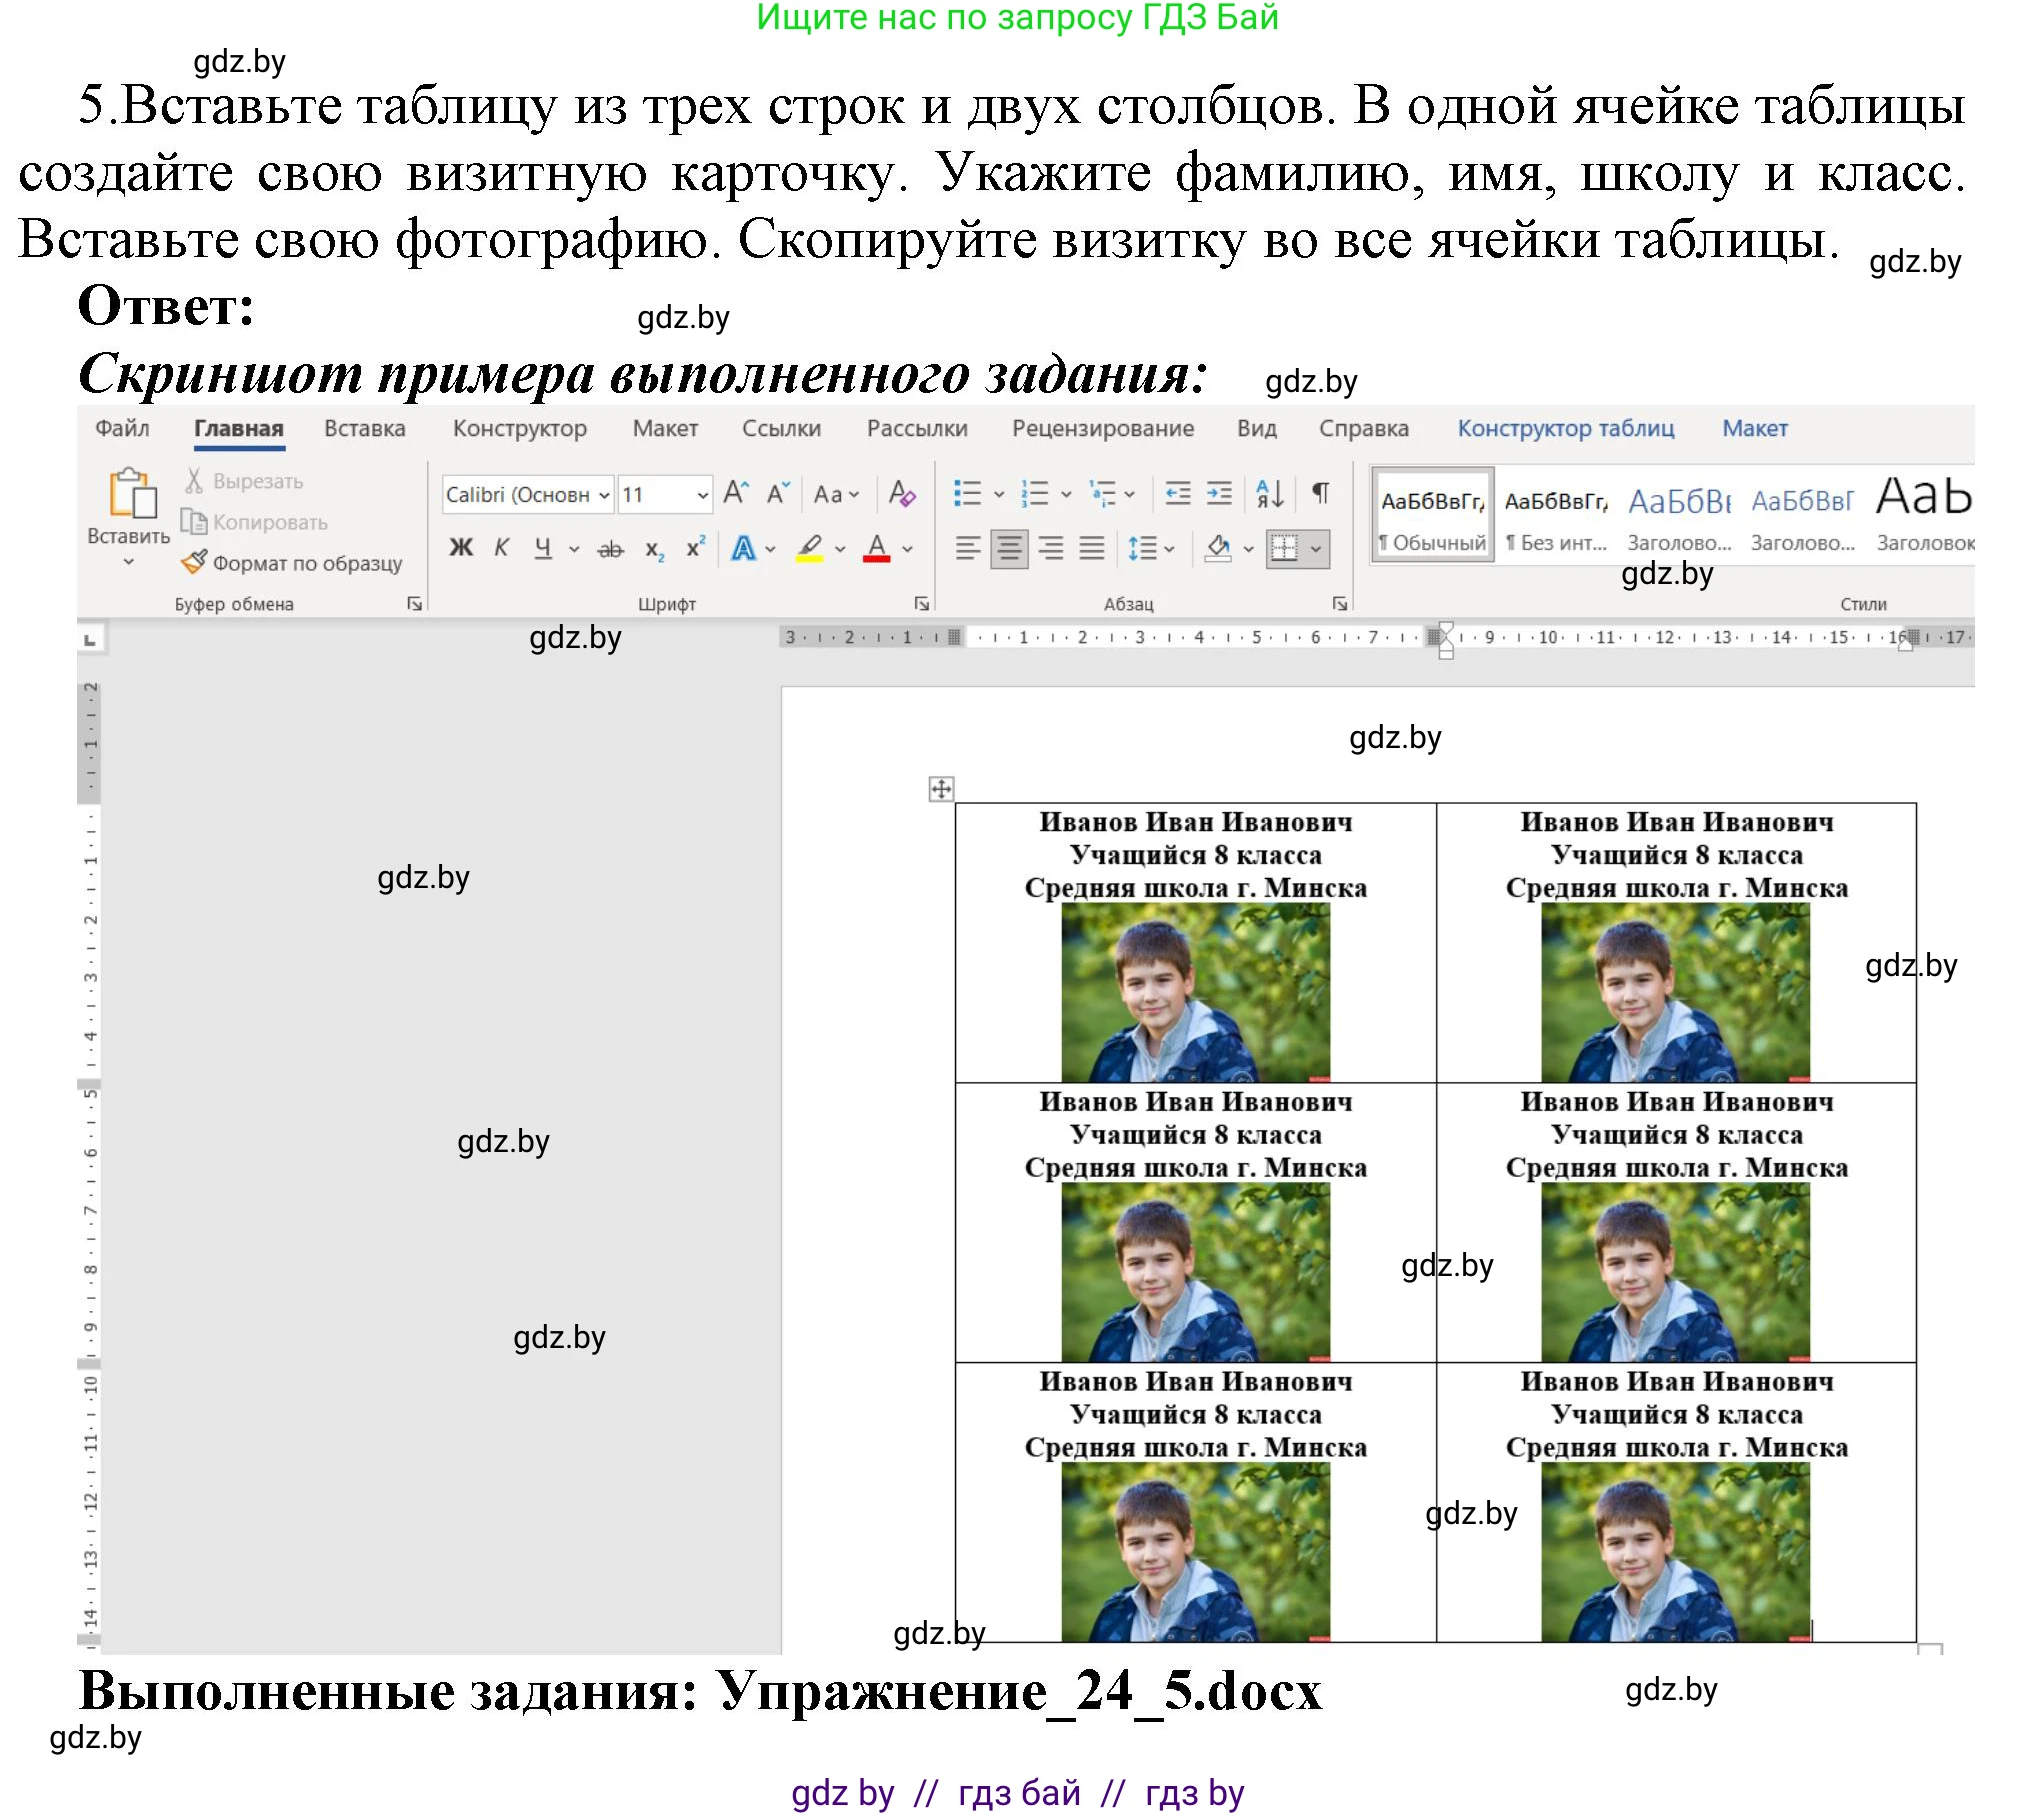Increase font size with the grow icon
This screenshot has width=2038, height=1816.
735,494
